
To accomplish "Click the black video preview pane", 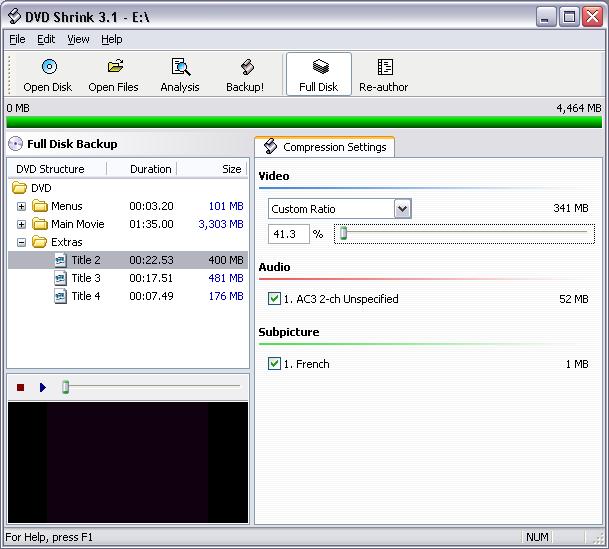I will coord(128,462).
